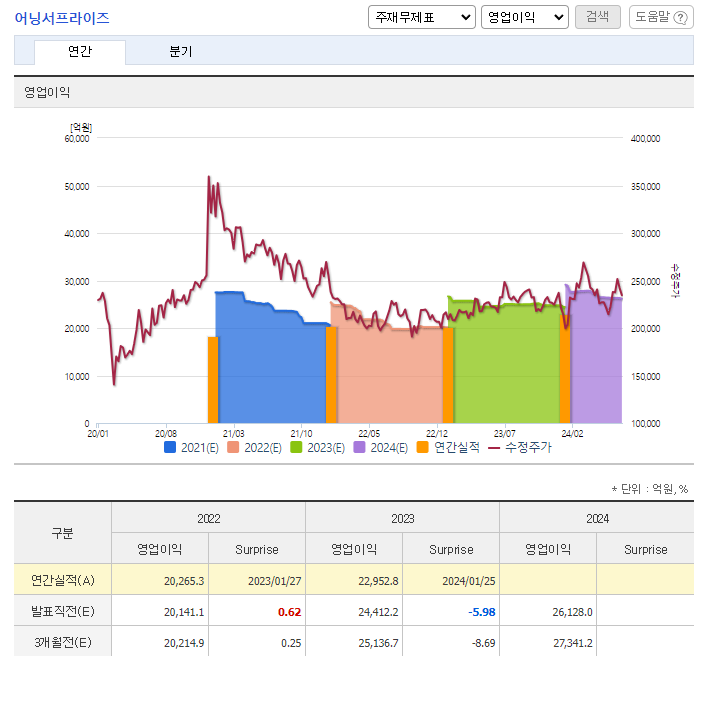Switch to the 연간 tab

(x=80, y=51)
